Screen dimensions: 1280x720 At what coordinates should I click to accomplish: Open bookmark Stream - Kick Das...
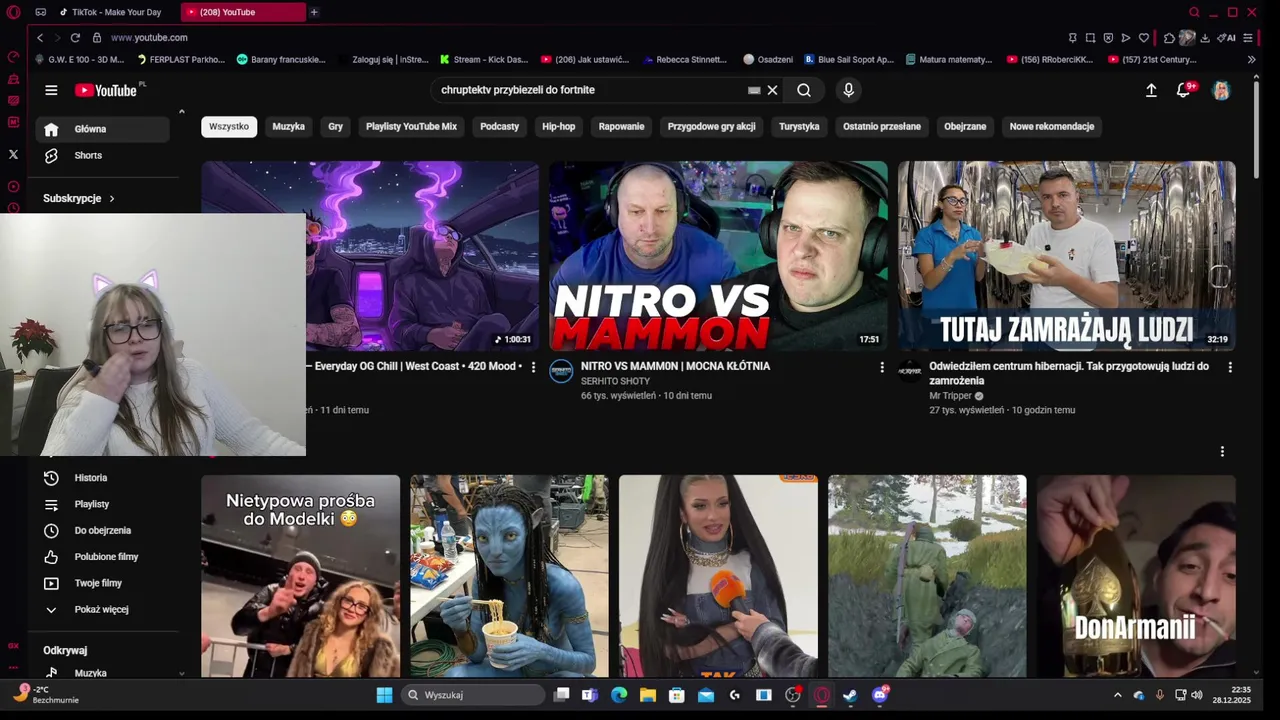(484, 59)
